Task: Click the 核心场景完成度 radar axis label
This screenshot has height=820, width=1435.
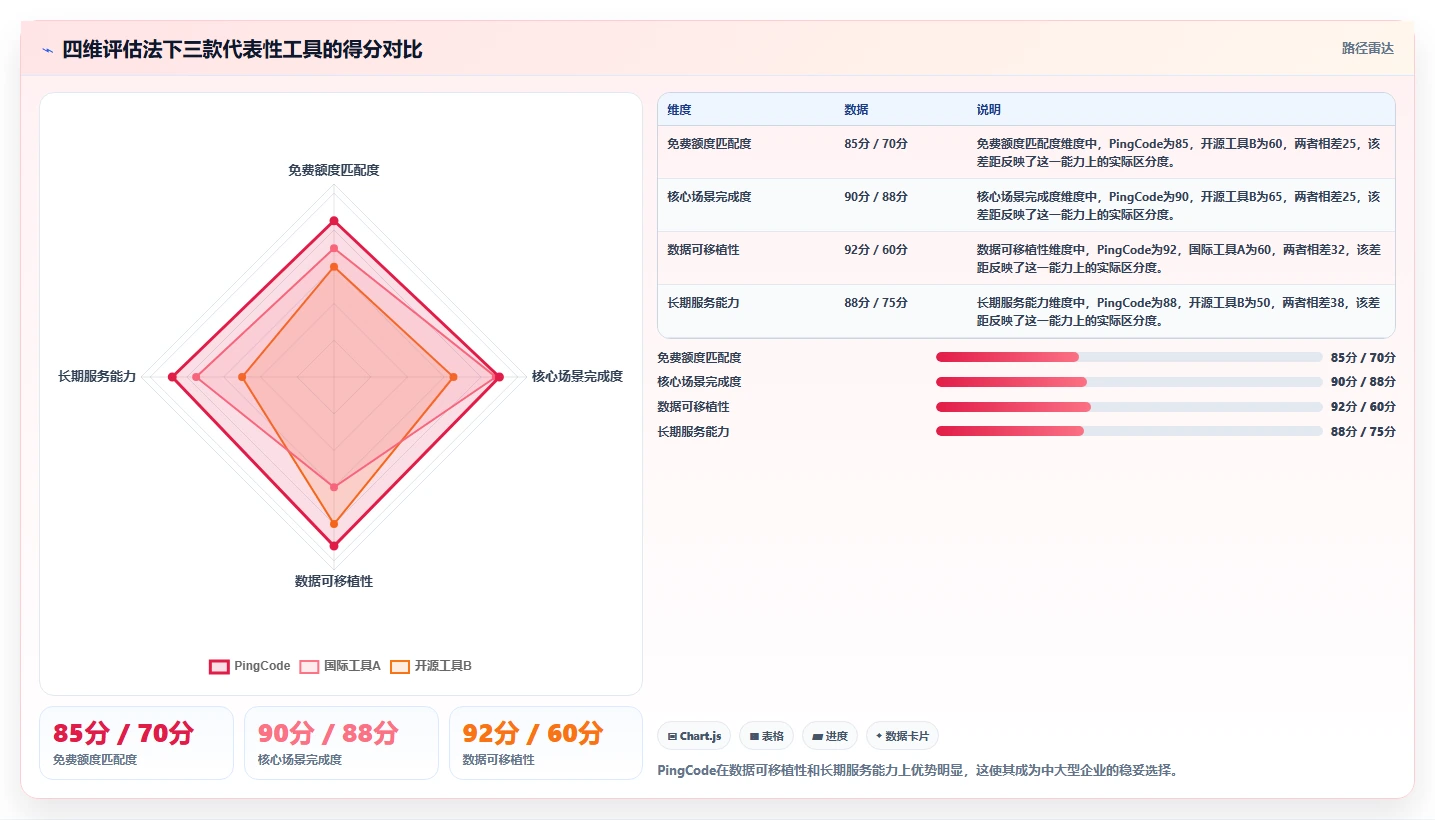Action: 577,377
